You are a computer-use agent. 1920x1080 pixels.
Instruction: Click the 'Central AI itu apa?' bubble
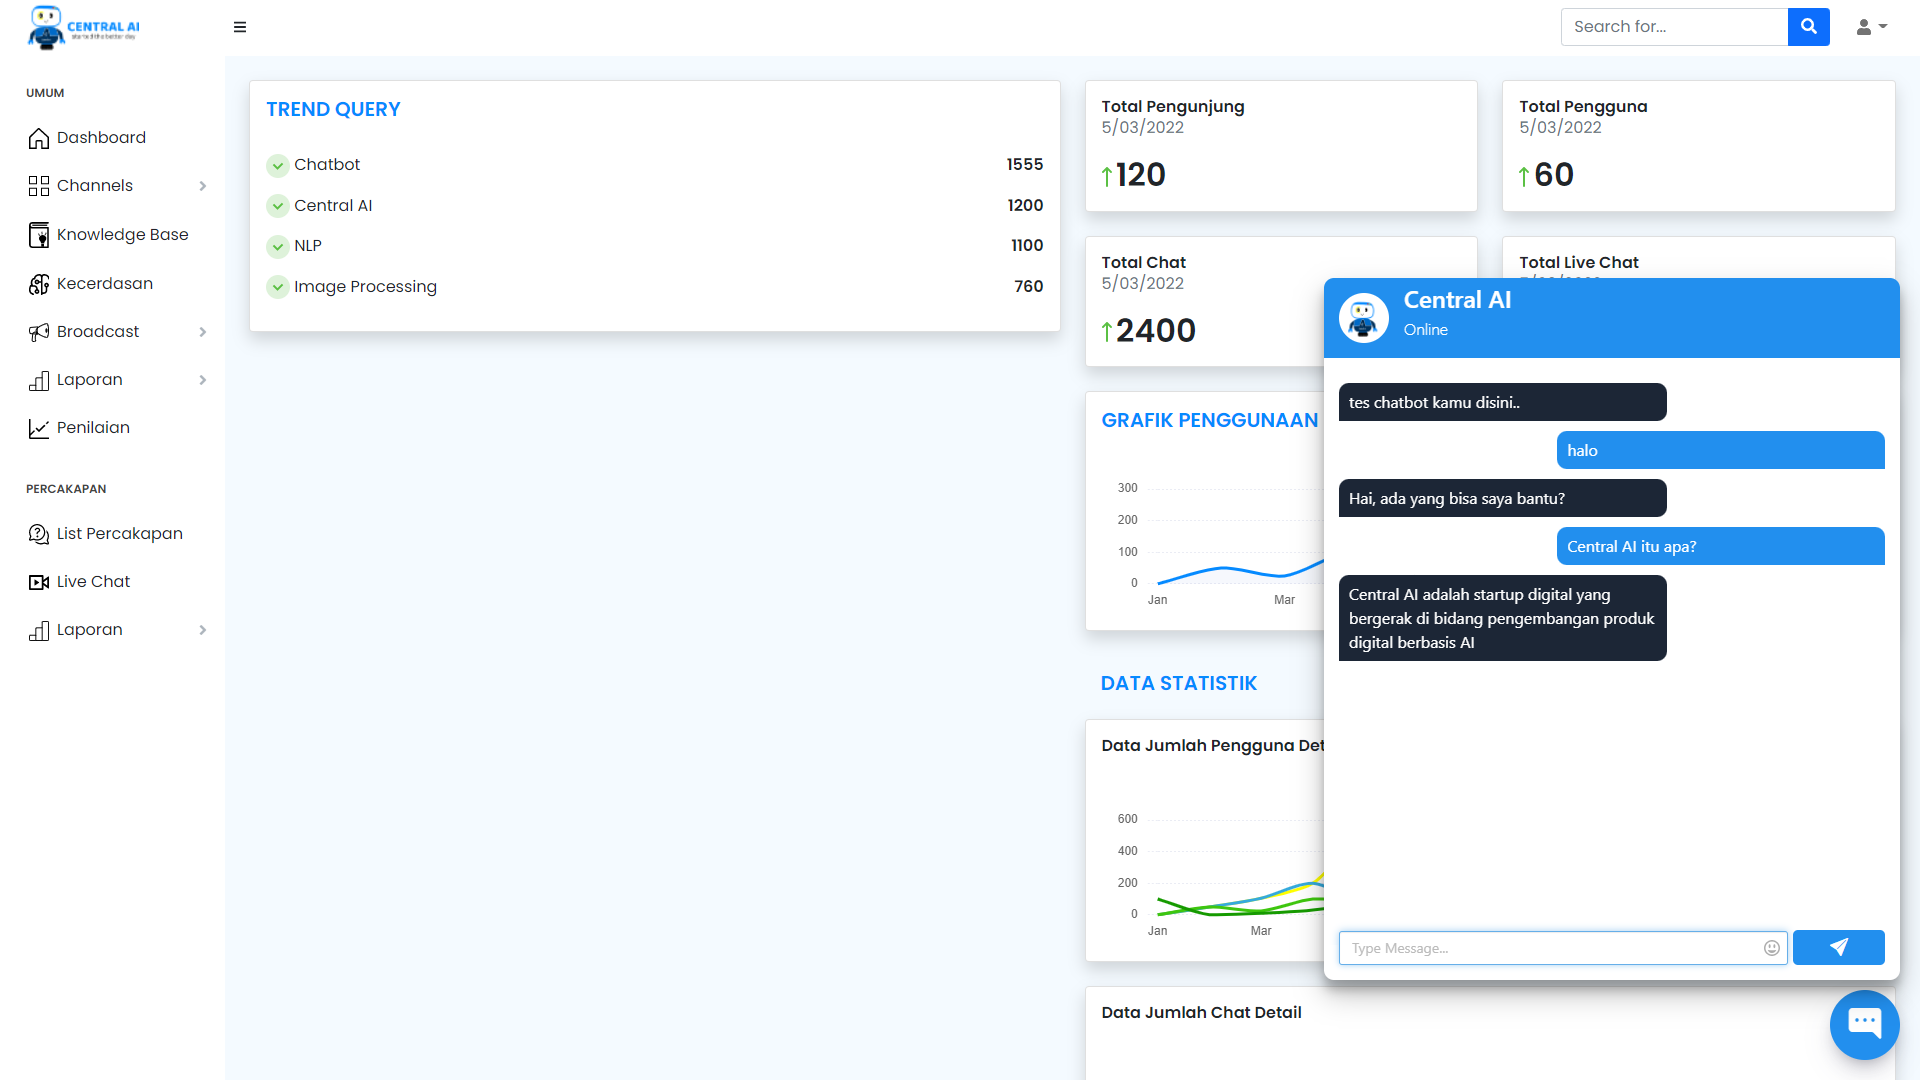1720,546
